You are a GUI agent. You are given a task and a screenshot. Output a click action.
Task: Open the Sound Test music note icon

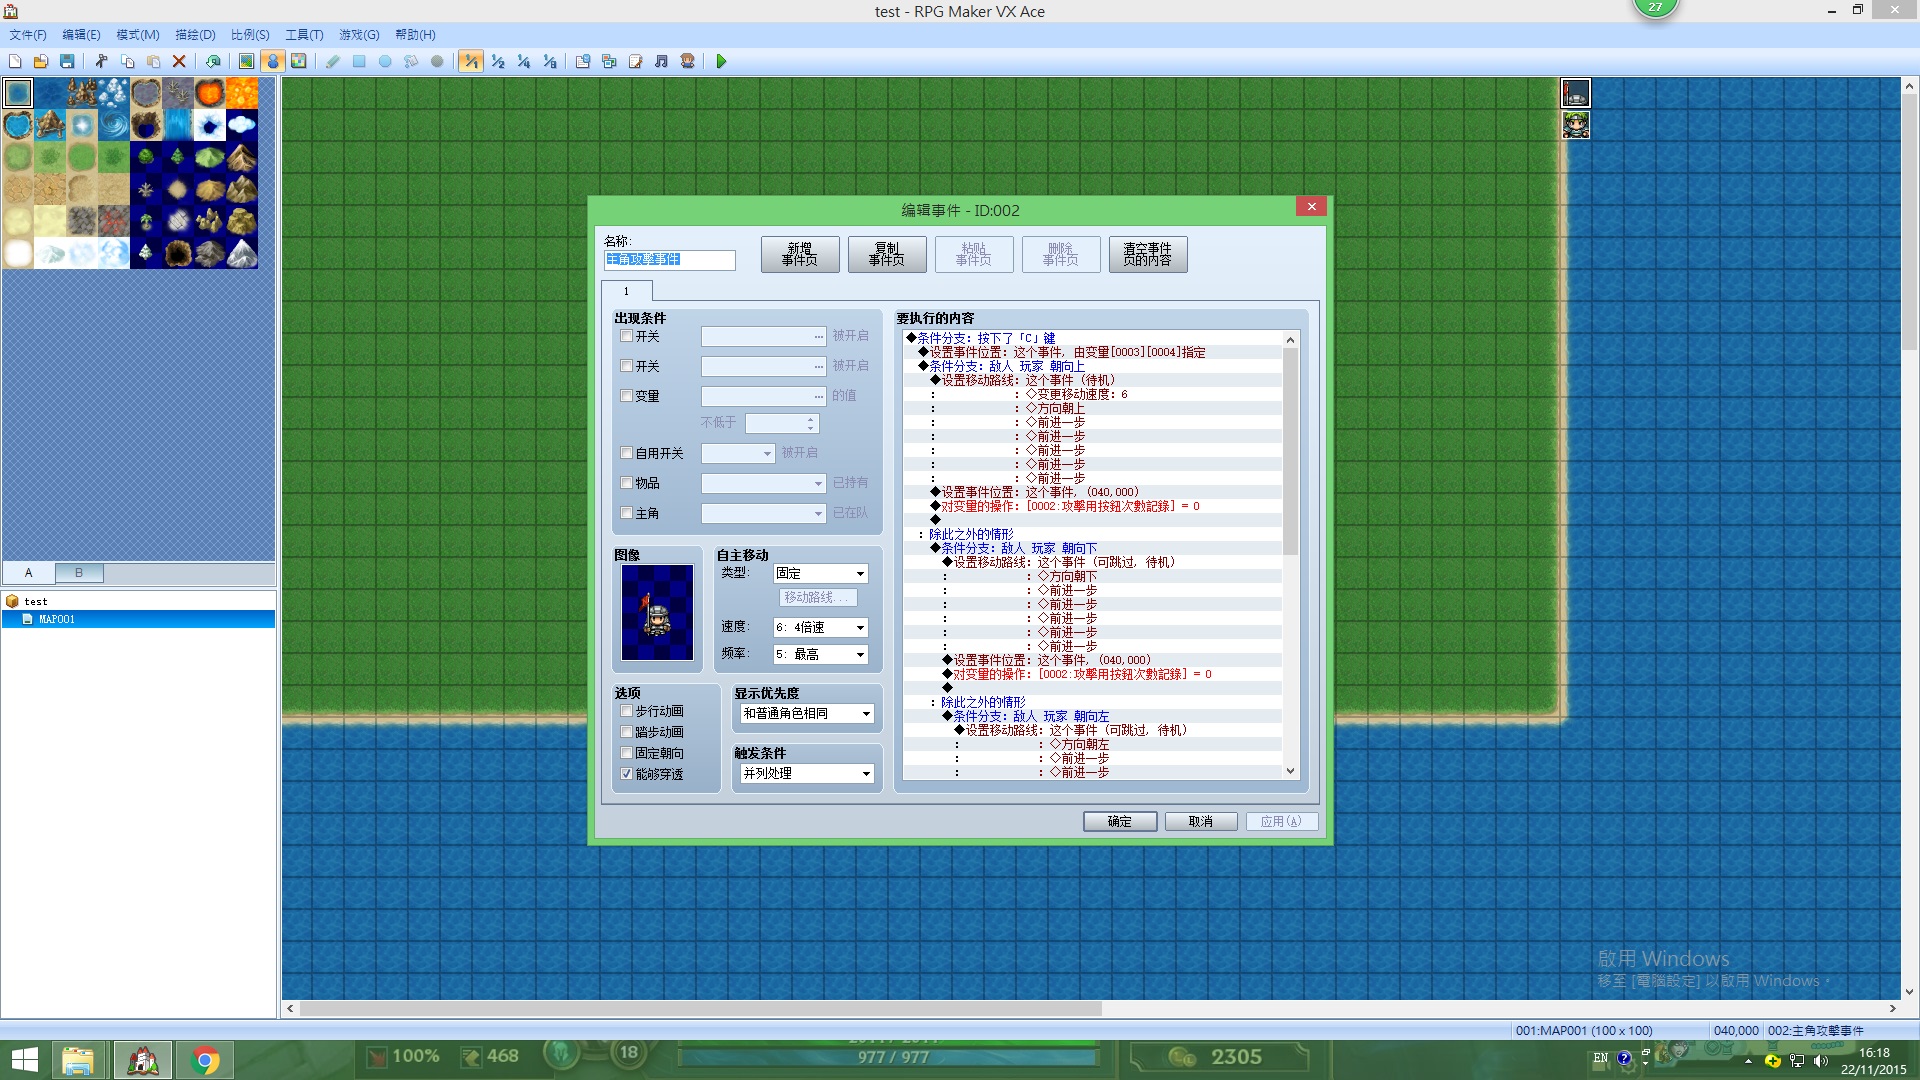tap(661, 62)
